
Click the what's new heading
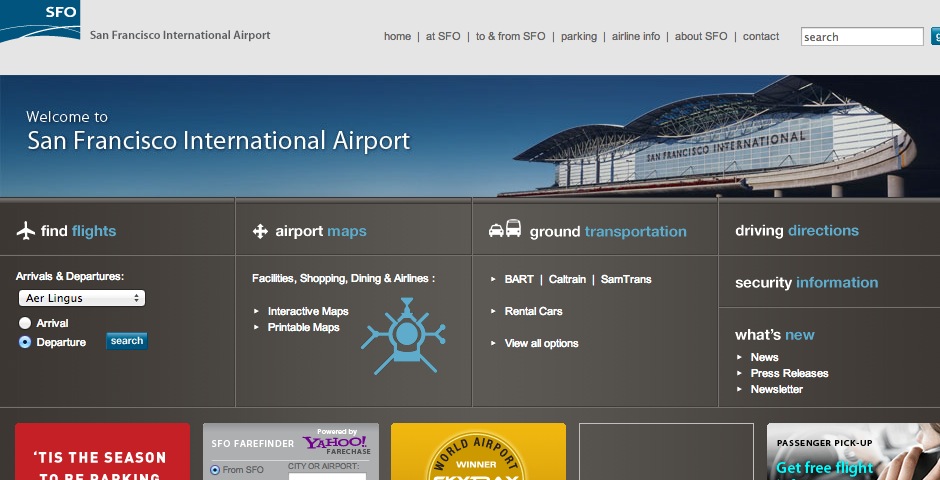point(775,334)
